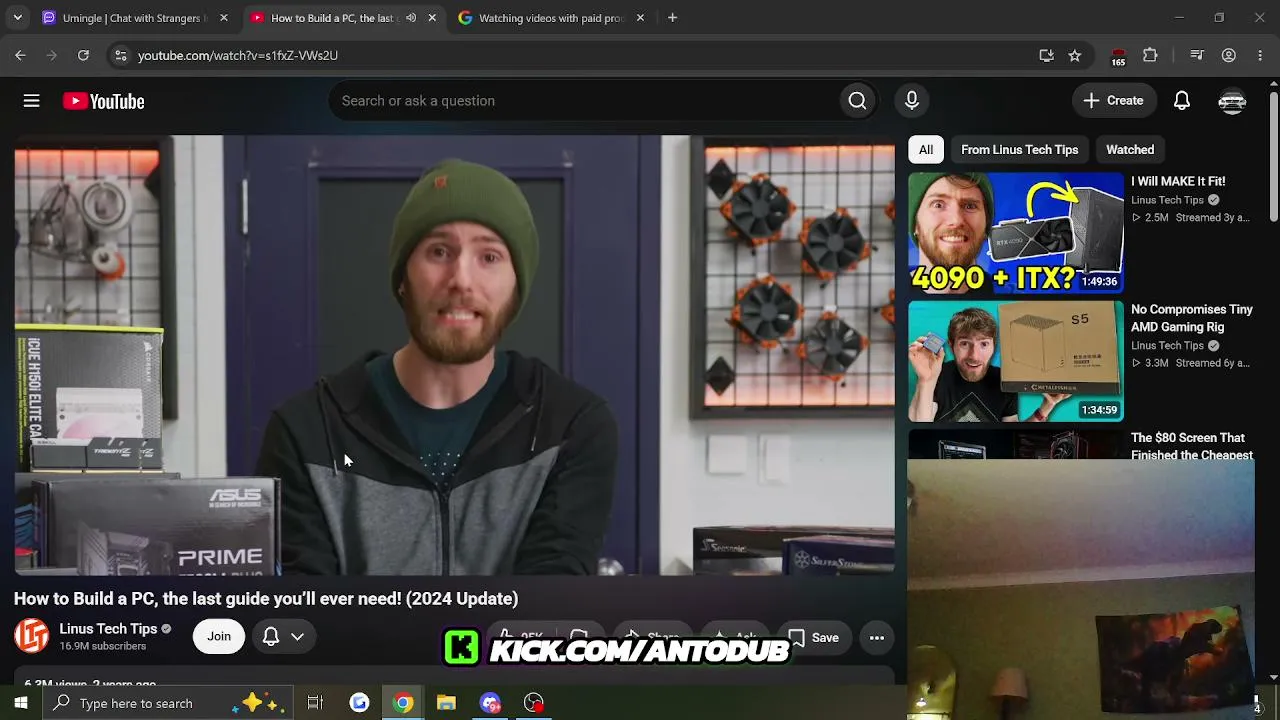1280x720 pixels.
Task: Click the Windows taskbar search box
Action: 168,703
